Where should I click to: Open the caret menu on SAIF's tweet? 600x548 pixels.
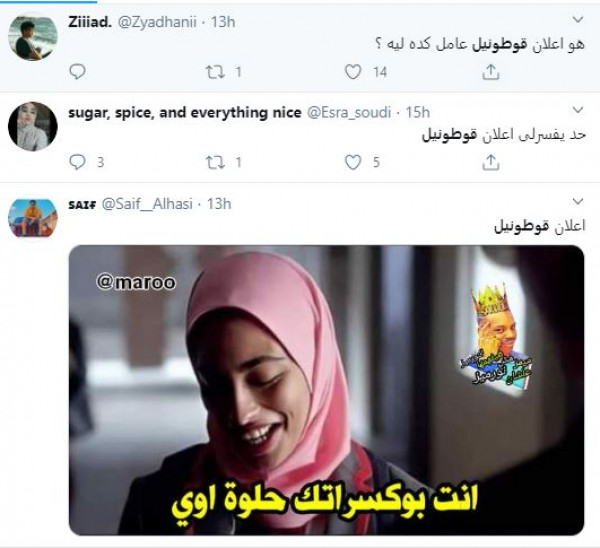point(577,201)
